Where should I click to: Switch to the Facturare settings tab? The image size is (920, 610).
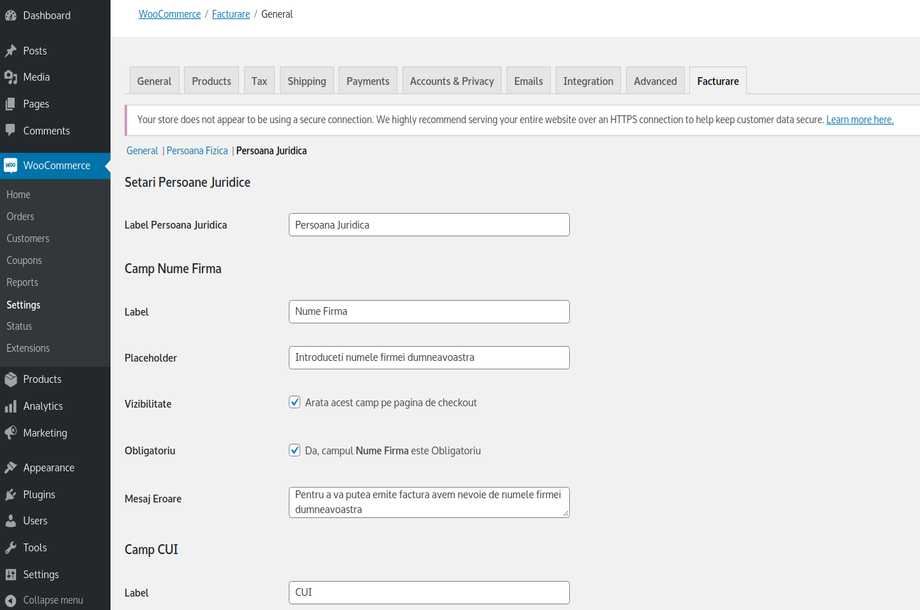pos(717,80)
